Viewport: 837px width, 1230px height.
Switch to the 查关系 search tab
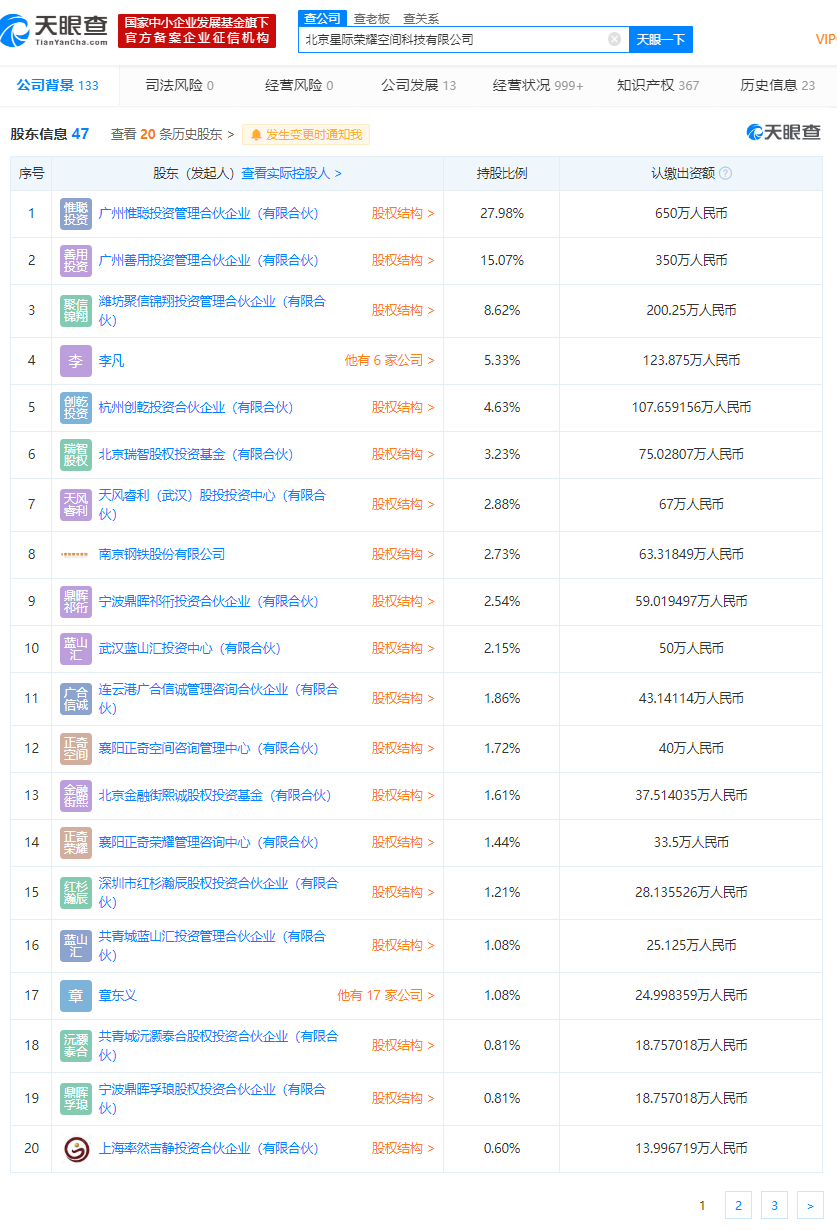(x=421, y=18)
